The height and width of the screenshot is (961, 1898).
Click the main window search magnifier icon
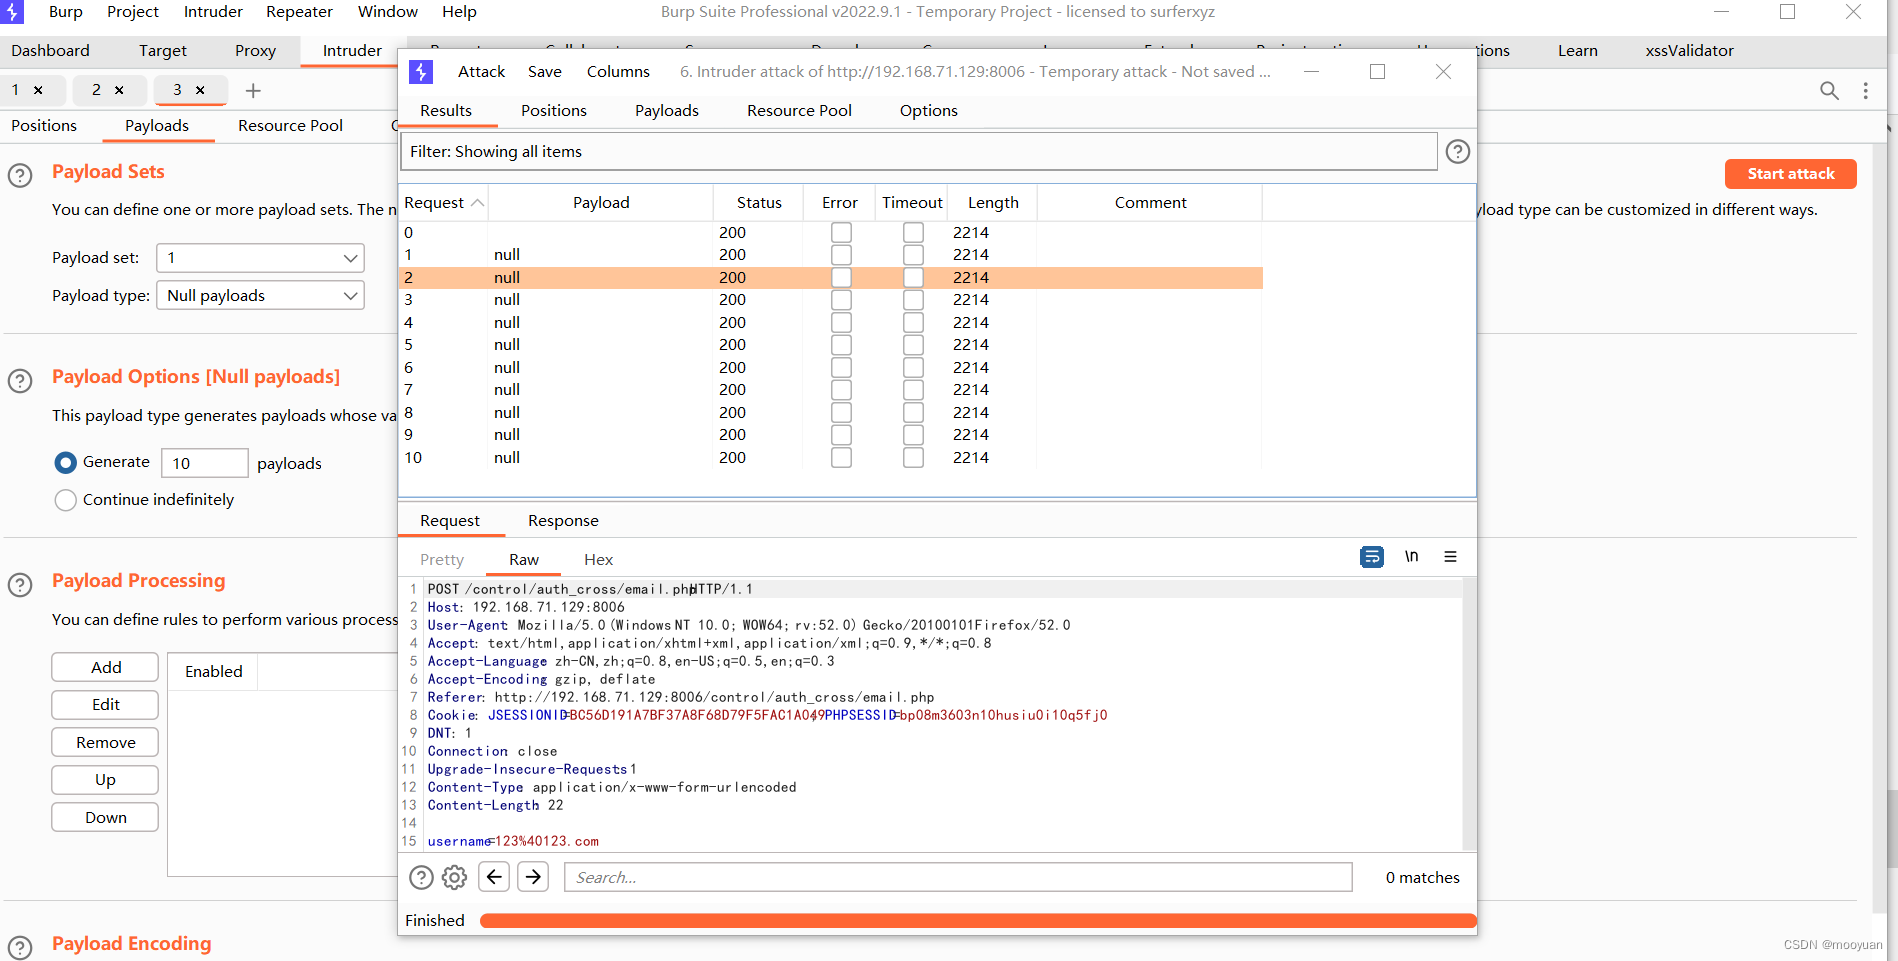[x=1829, y=90]
